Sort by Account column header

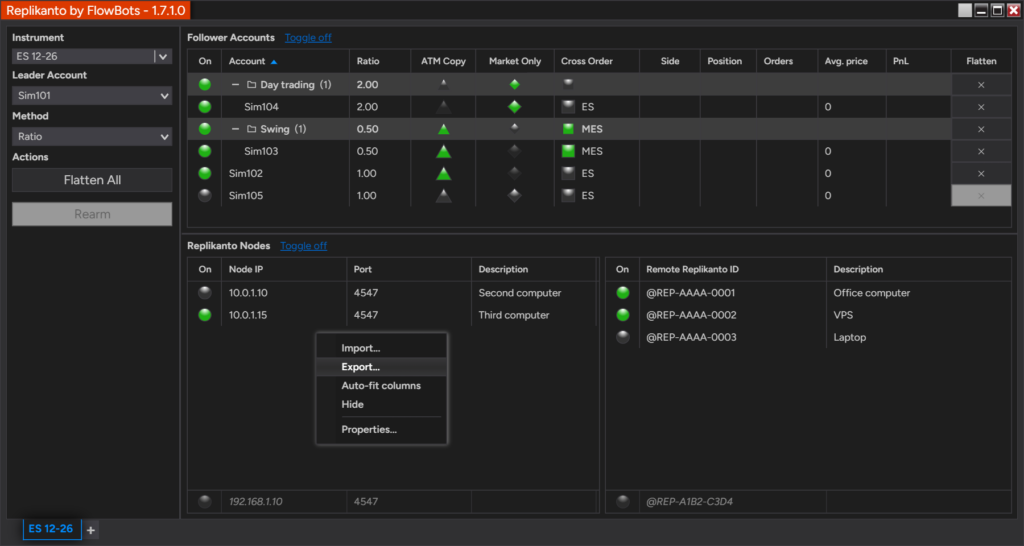(x=285, y=61)
